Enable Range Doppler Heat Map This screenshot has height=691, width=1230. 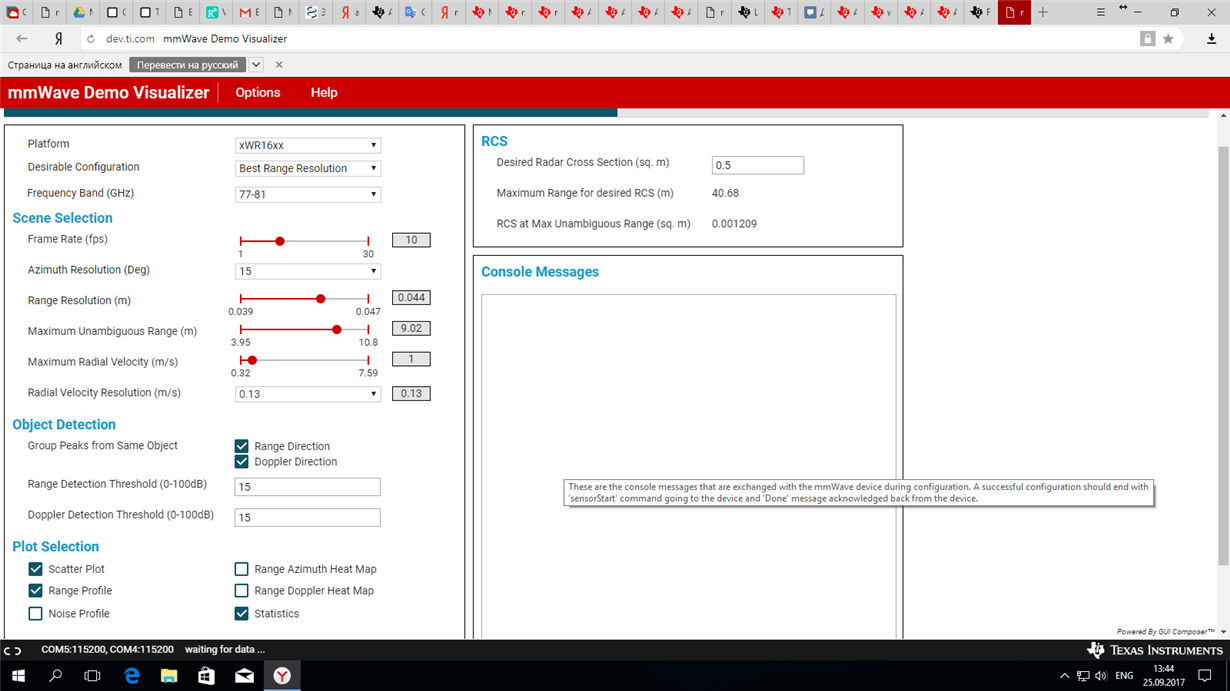[241, 591]
